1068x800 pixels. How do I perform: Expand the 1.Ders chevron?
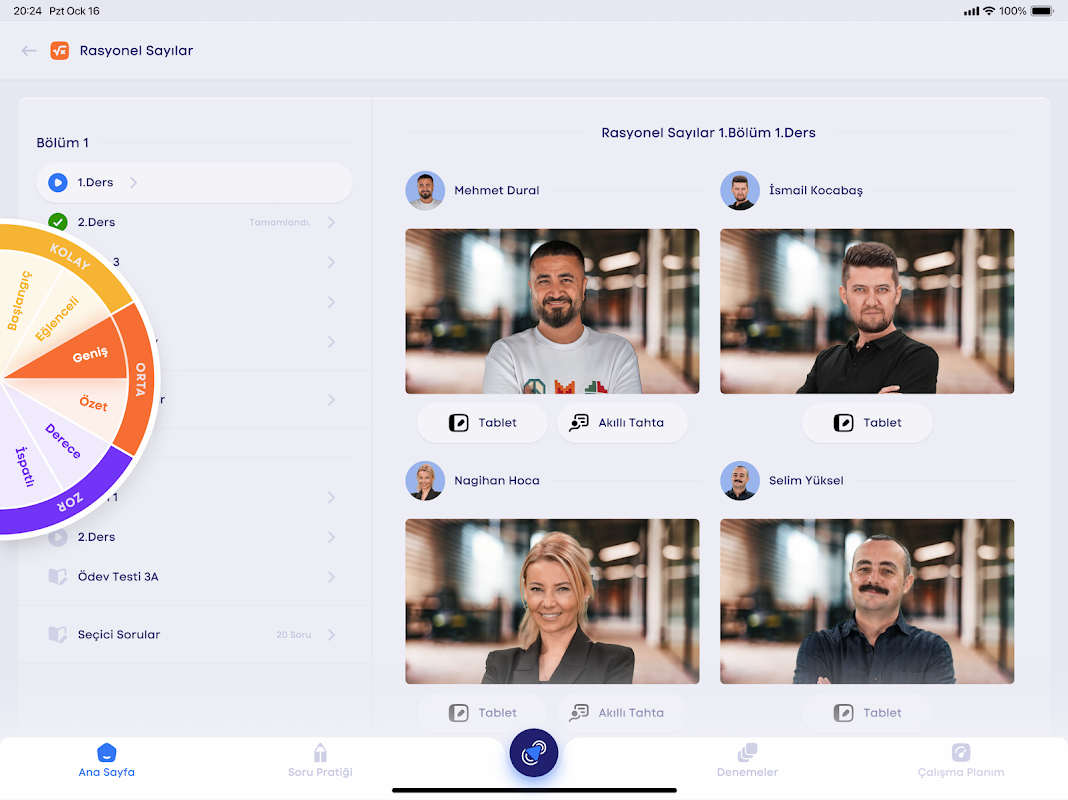[134, 182]
